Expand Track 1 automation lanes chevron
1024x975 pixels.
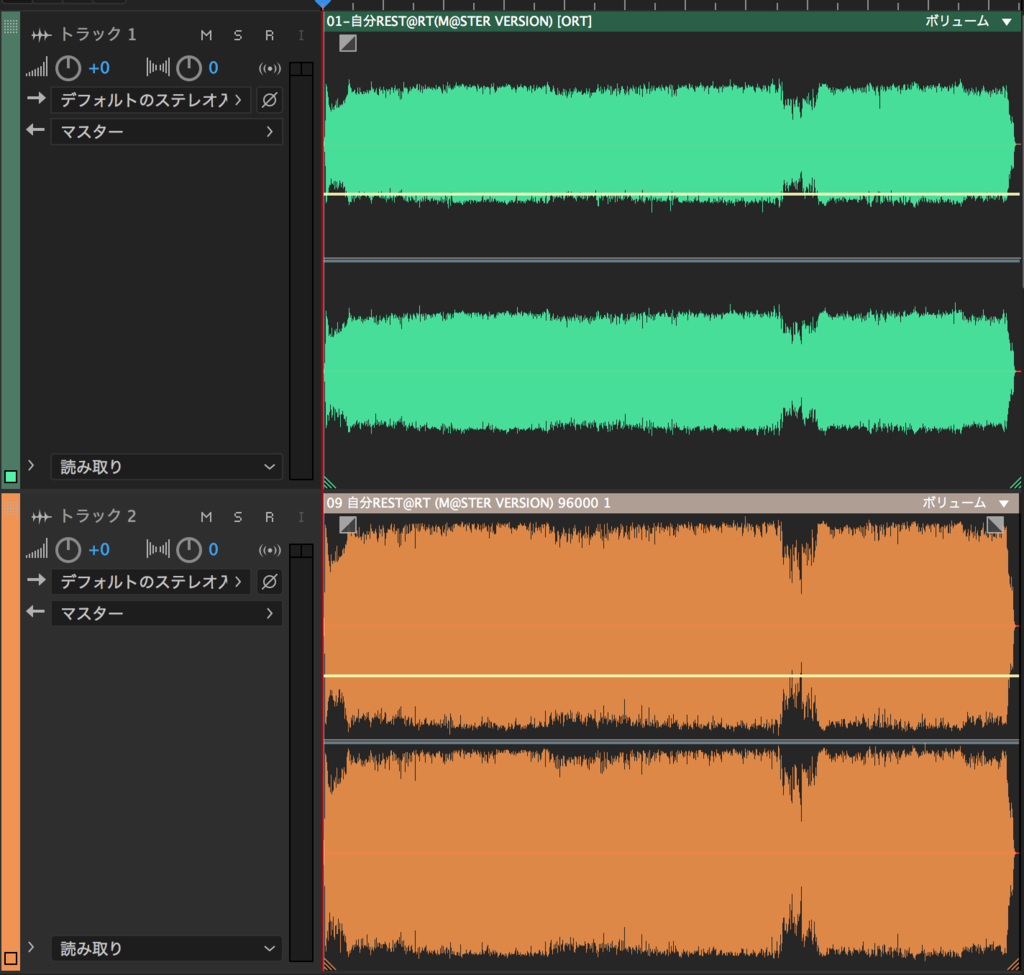coord(31,465)
